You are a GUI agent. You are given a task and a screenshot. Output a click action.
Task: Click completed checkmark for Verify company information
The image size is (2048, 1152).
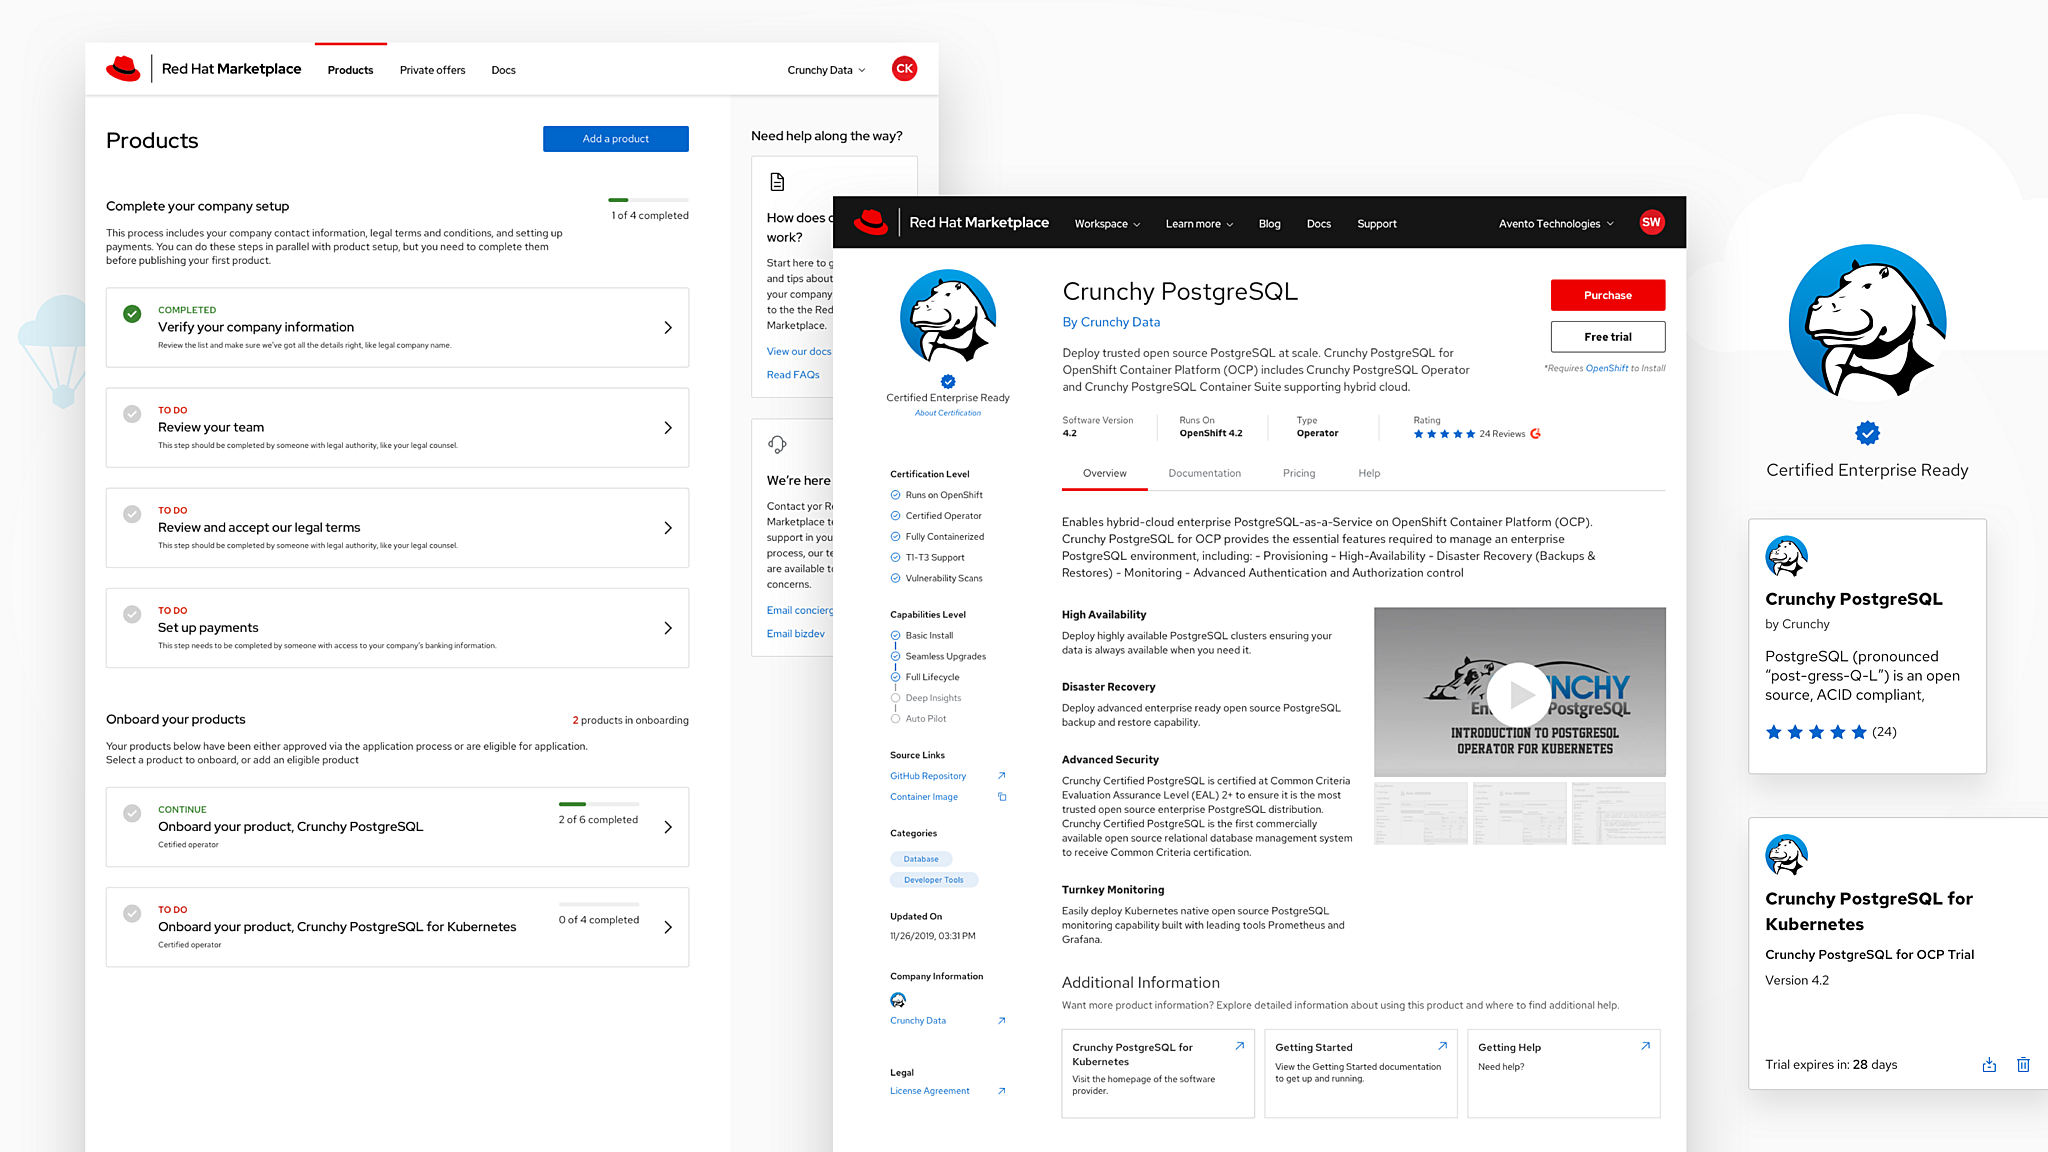132,314
